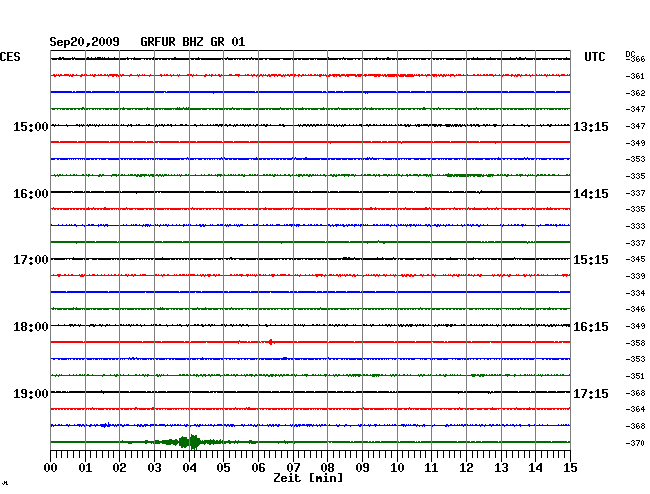Click the '15' minute tick label

[x=570, y=468]
